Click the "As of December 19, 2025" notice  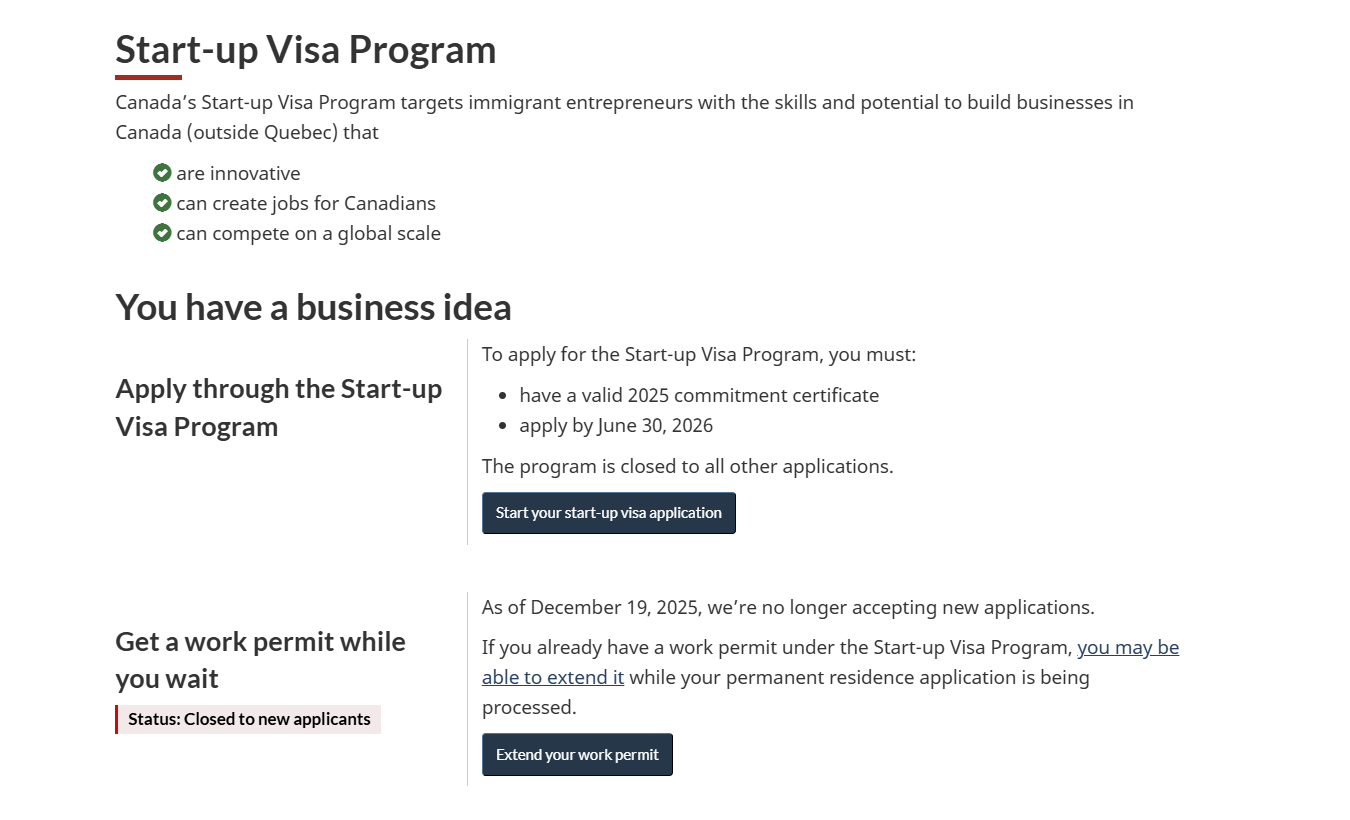pos(787,607)
